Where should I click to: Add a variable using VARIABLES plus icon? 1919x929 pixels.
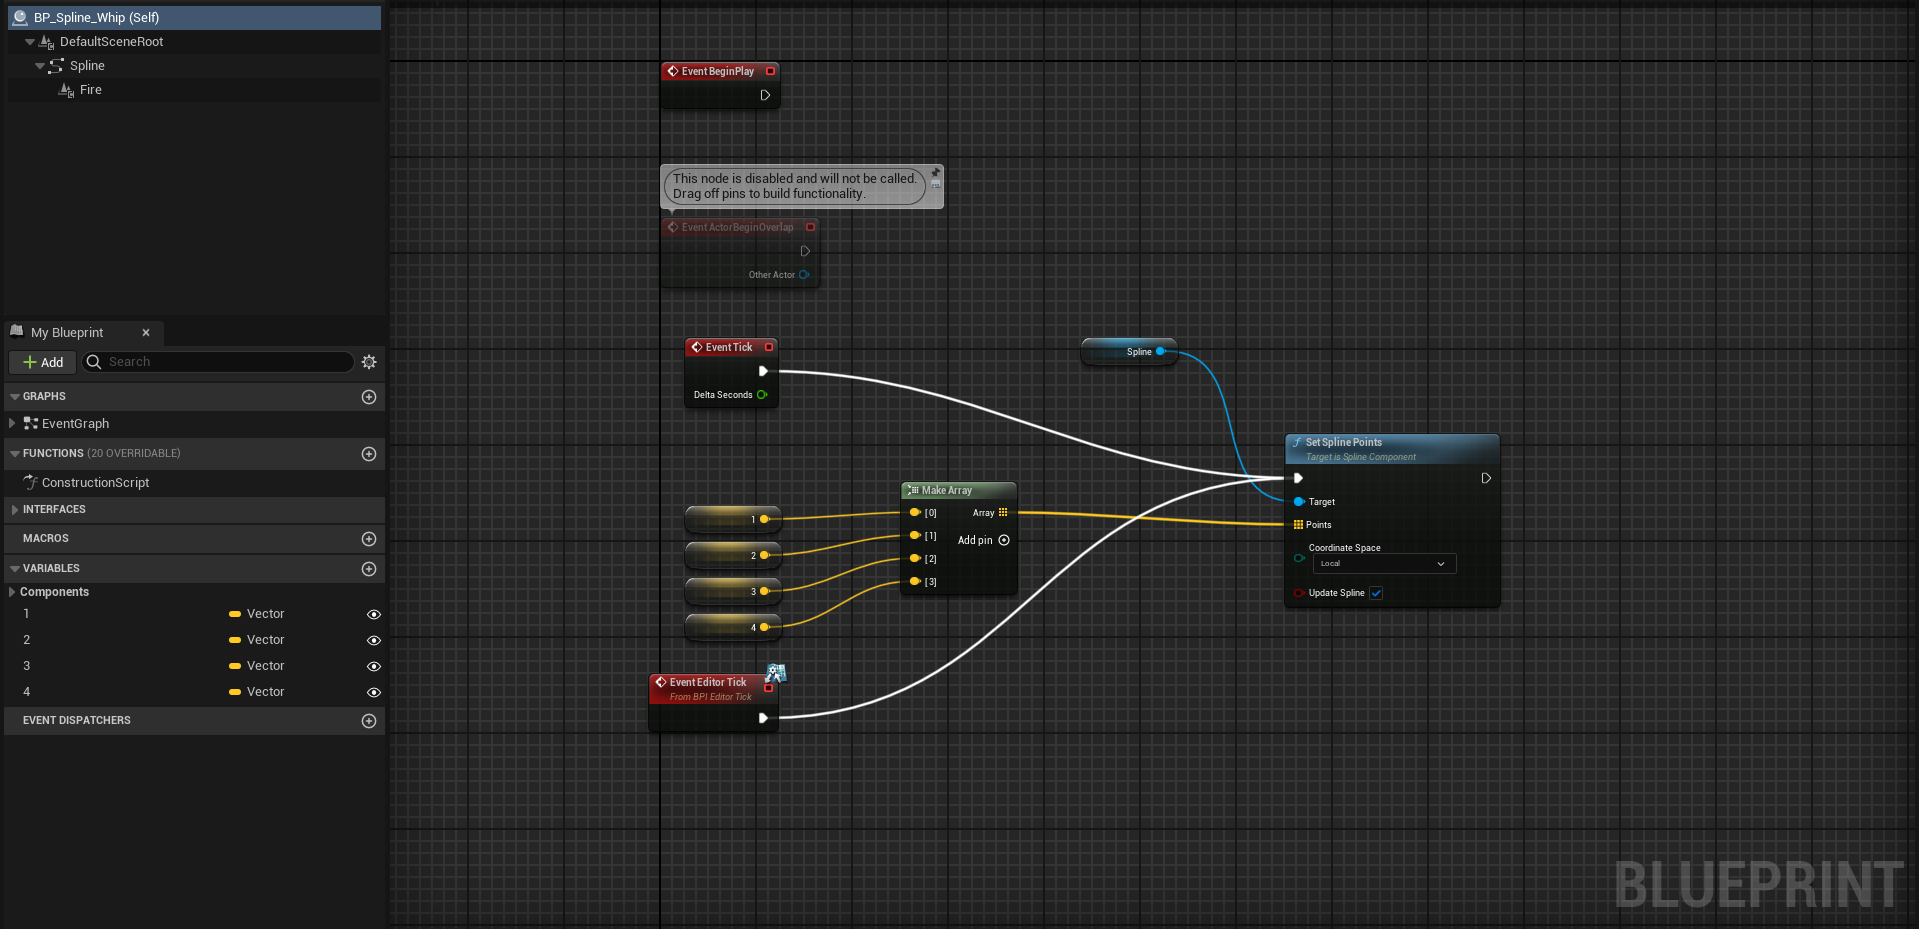[369, 569]
